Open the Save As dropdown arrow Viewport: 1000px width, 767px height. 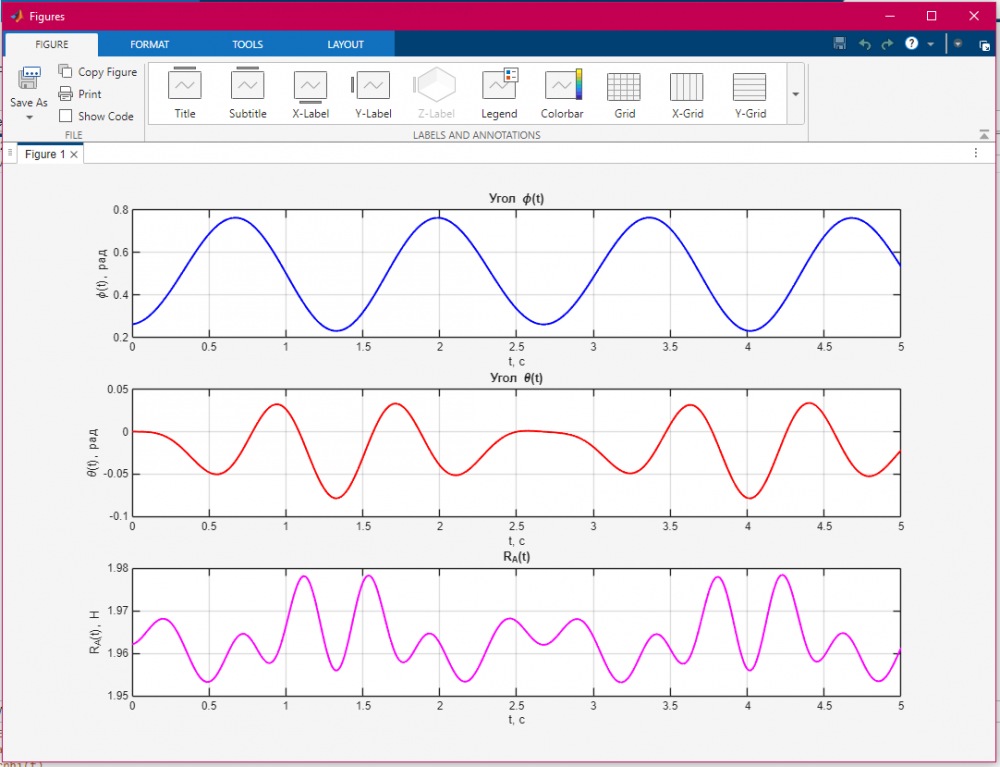pyautogui.click(x=29, y=117)
